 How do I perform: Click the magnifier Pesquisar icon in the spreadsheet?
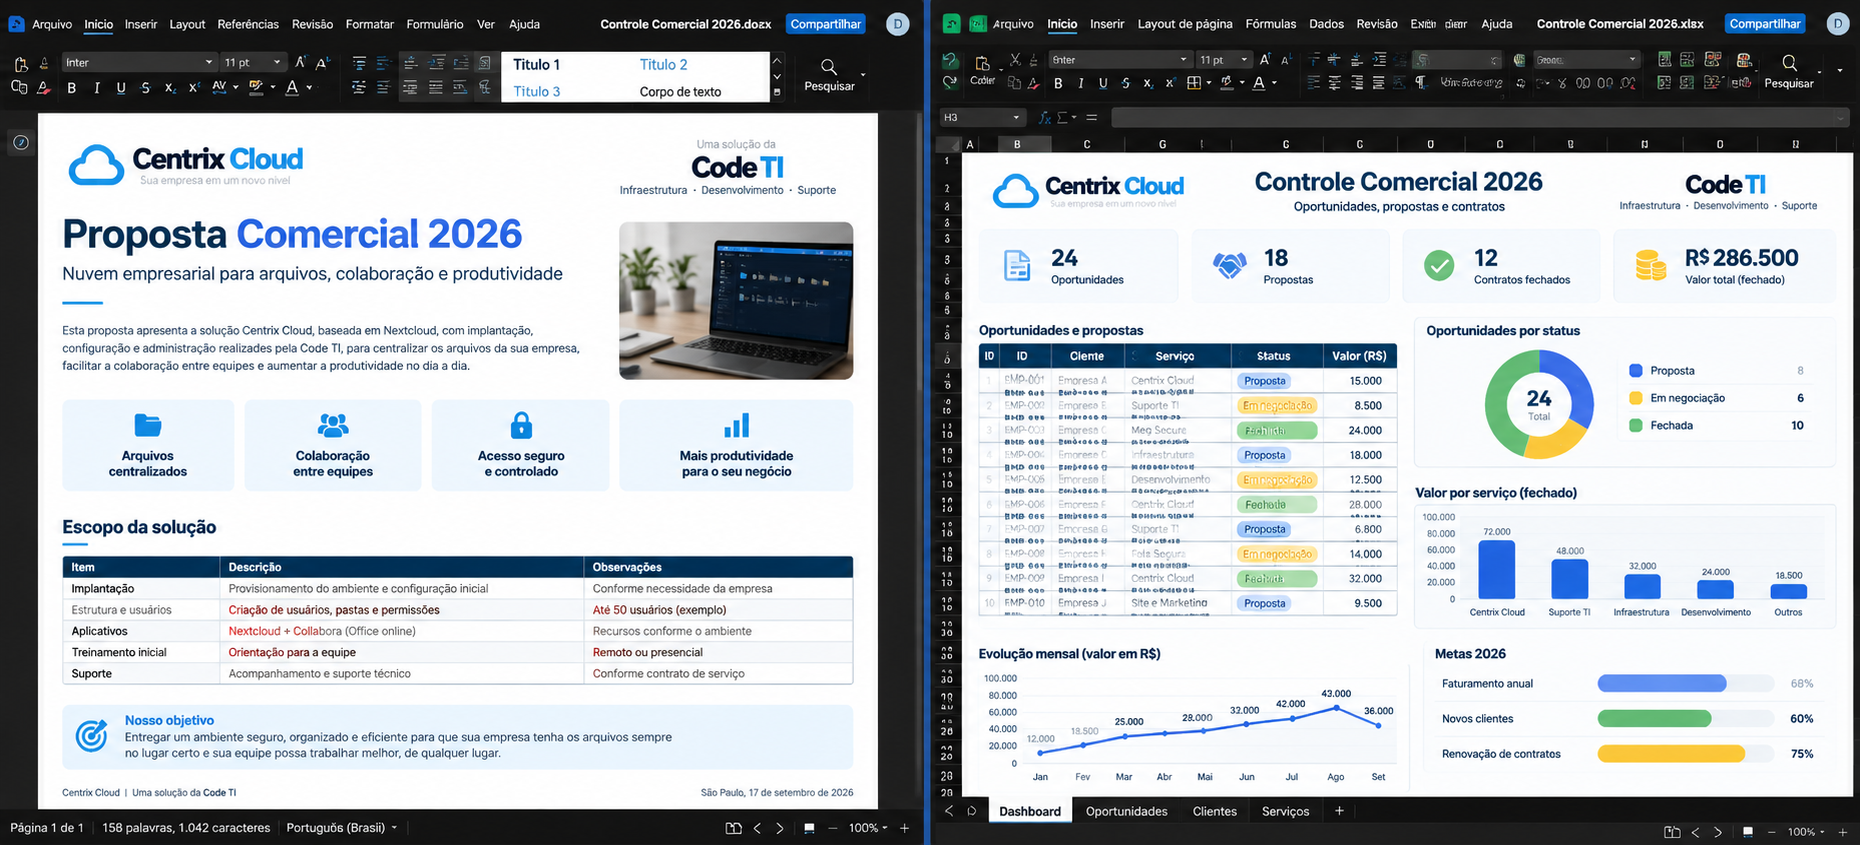tap(1790, 63)
